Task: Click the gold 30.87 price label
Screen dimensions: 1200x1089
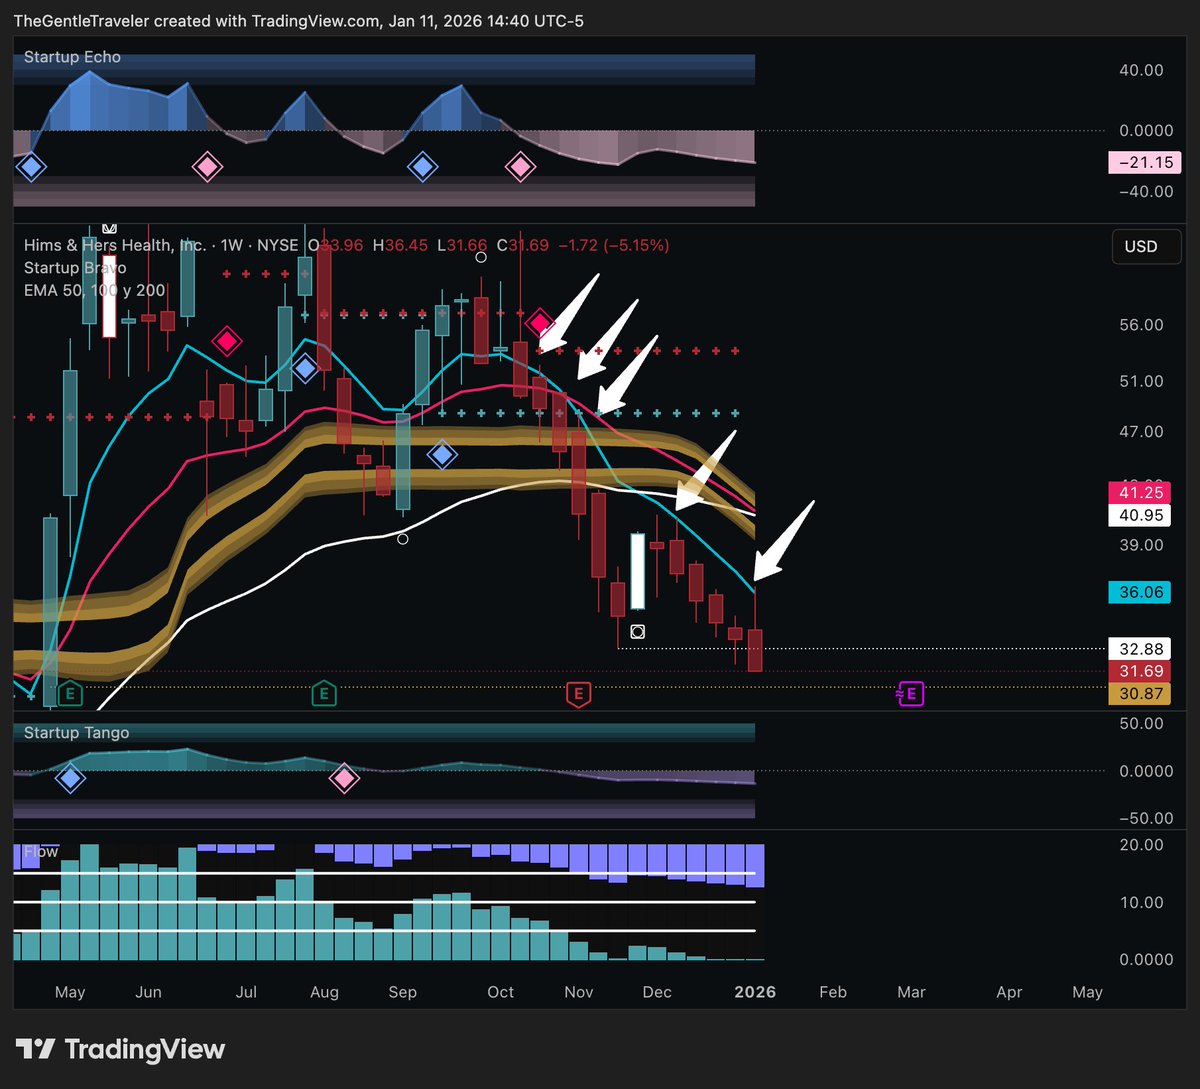Action: point(1140,693)
